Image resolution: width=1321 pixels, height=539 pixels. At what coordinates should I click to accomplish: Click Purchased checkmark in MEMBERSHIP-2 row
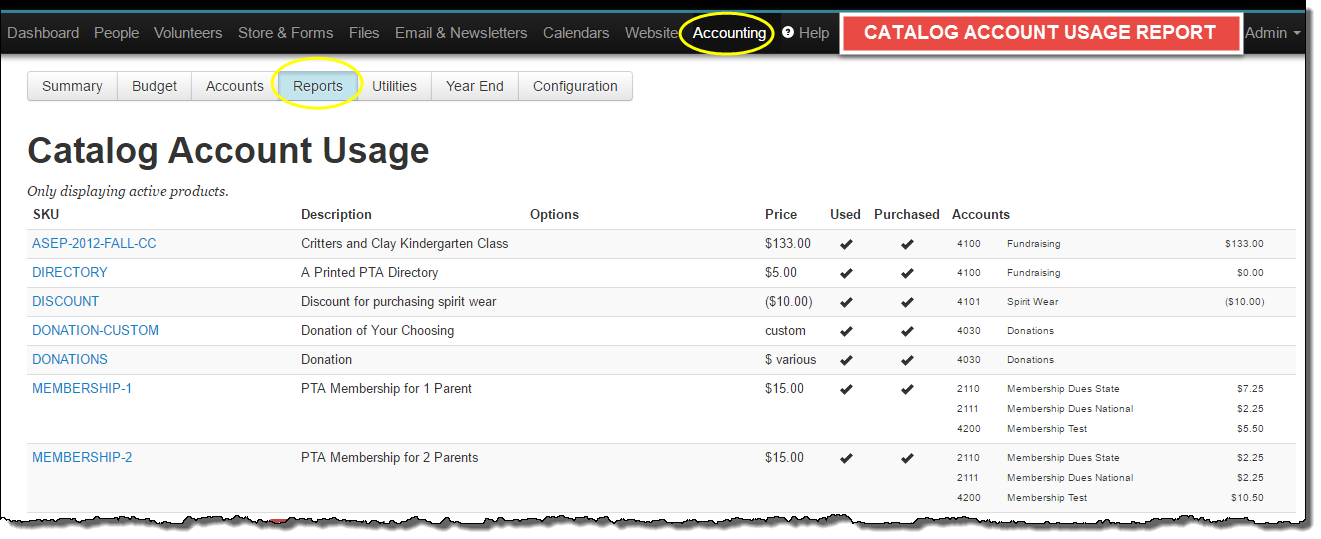tap(907, 458)
